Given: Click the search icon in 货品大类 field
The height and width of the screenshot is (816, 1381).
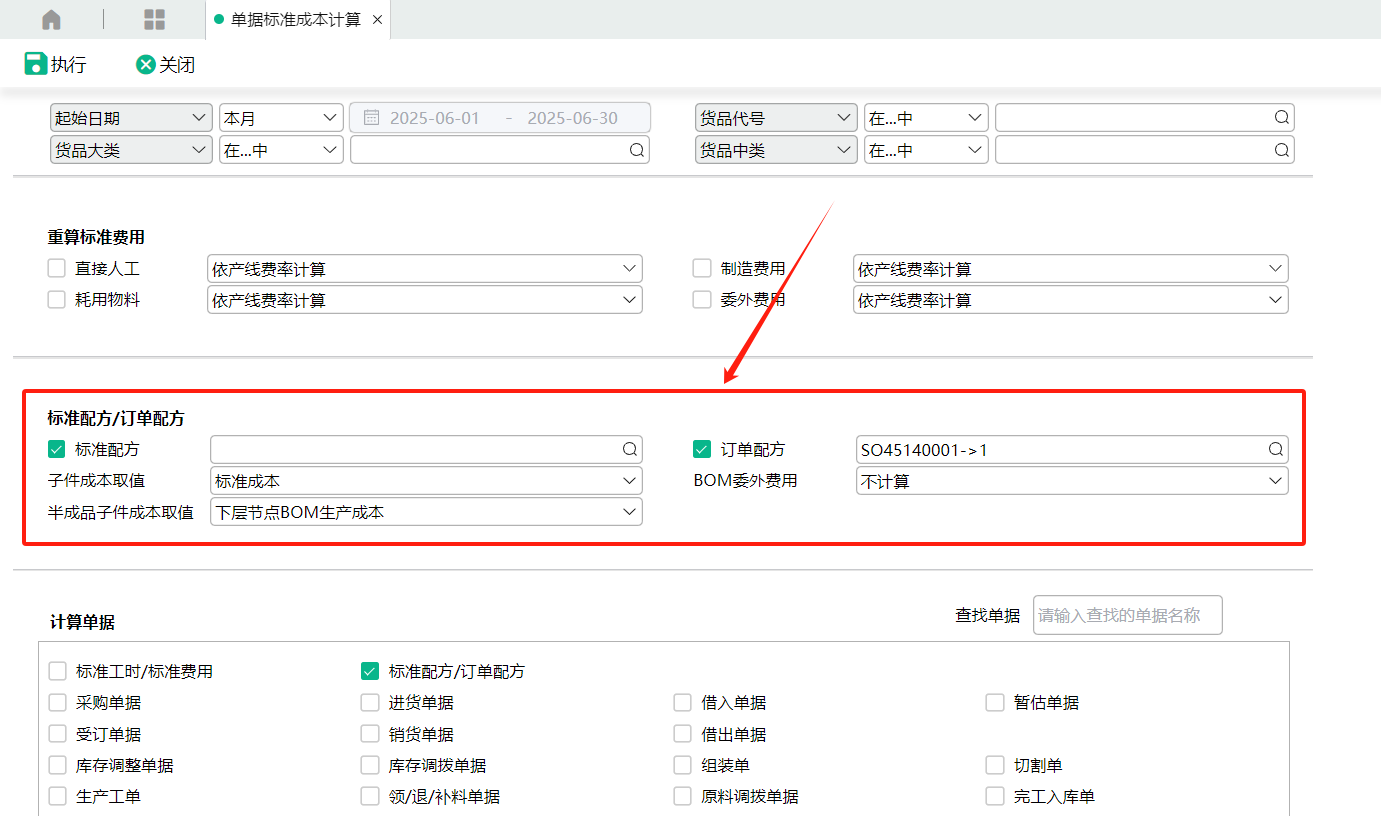Looking at the screenshot, I should [636, 150].
